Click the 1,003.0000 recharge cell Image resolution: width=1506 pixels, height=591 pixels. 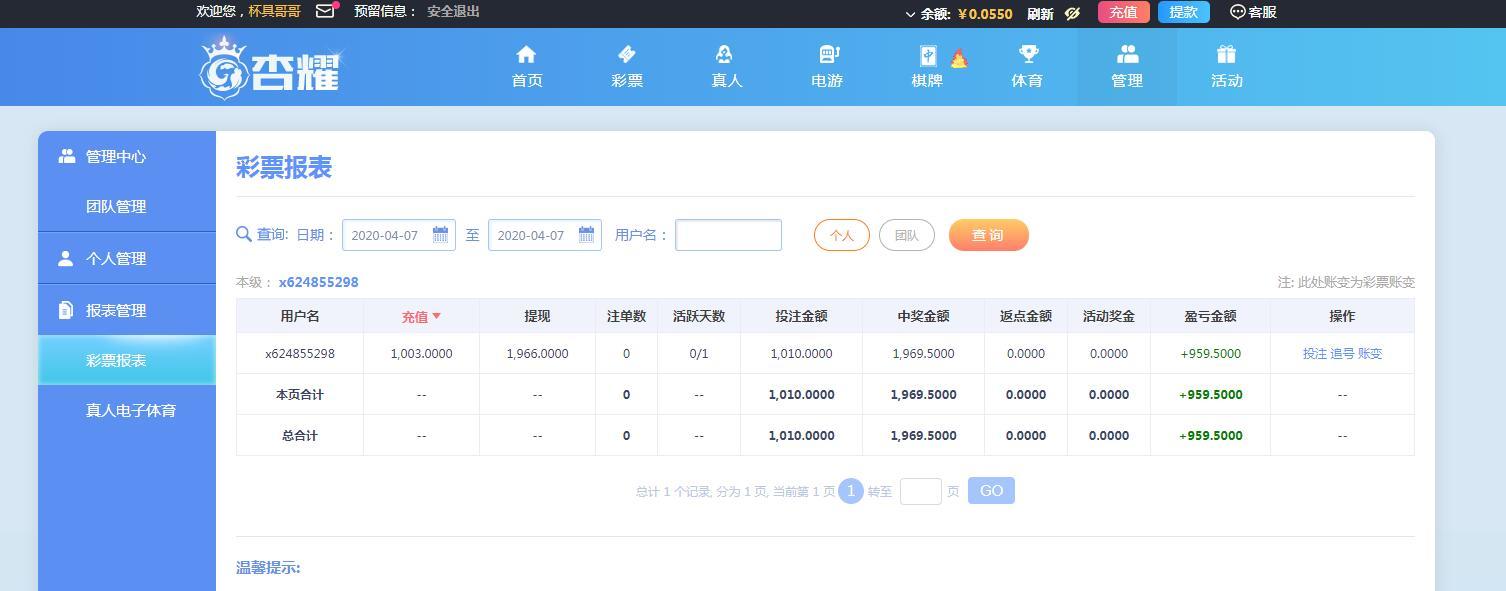click(421, 353)
